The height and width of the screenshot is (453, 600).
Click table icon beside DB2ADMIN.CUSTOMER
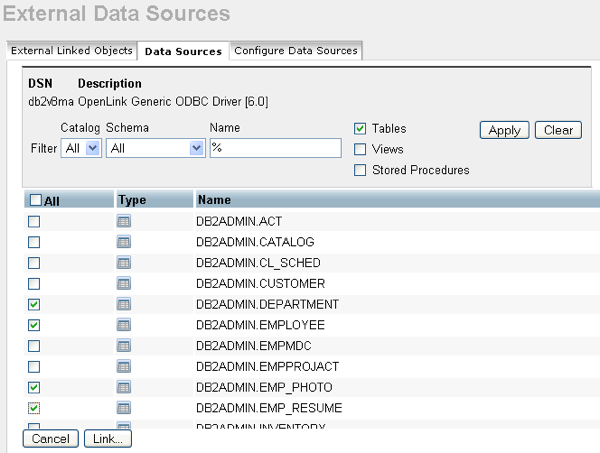coord(124,284)
